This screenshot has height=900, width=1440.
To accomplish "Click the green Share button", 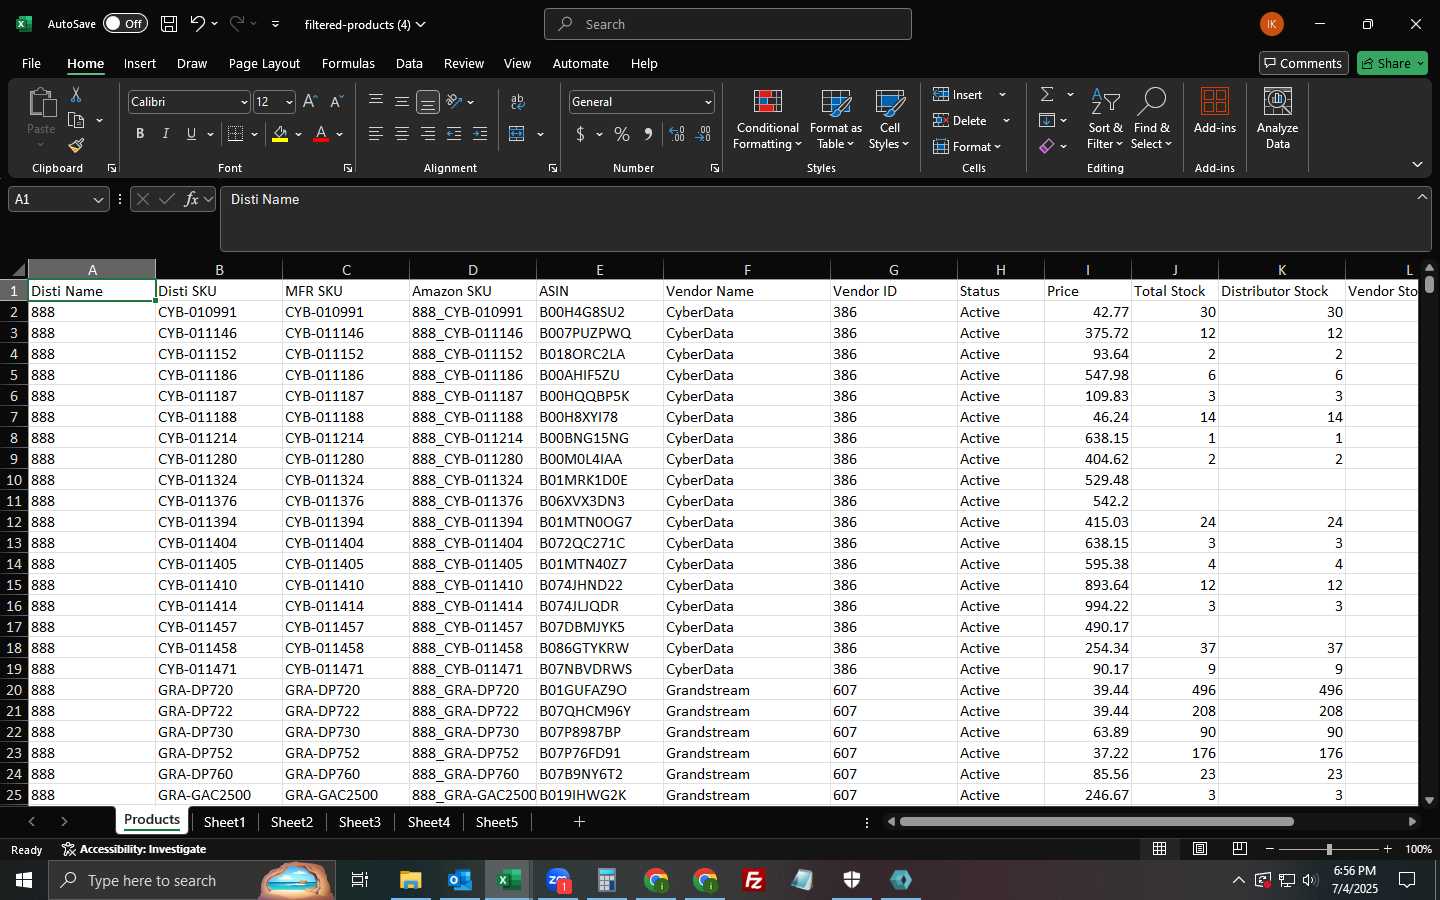I will tap(1393, 63).
